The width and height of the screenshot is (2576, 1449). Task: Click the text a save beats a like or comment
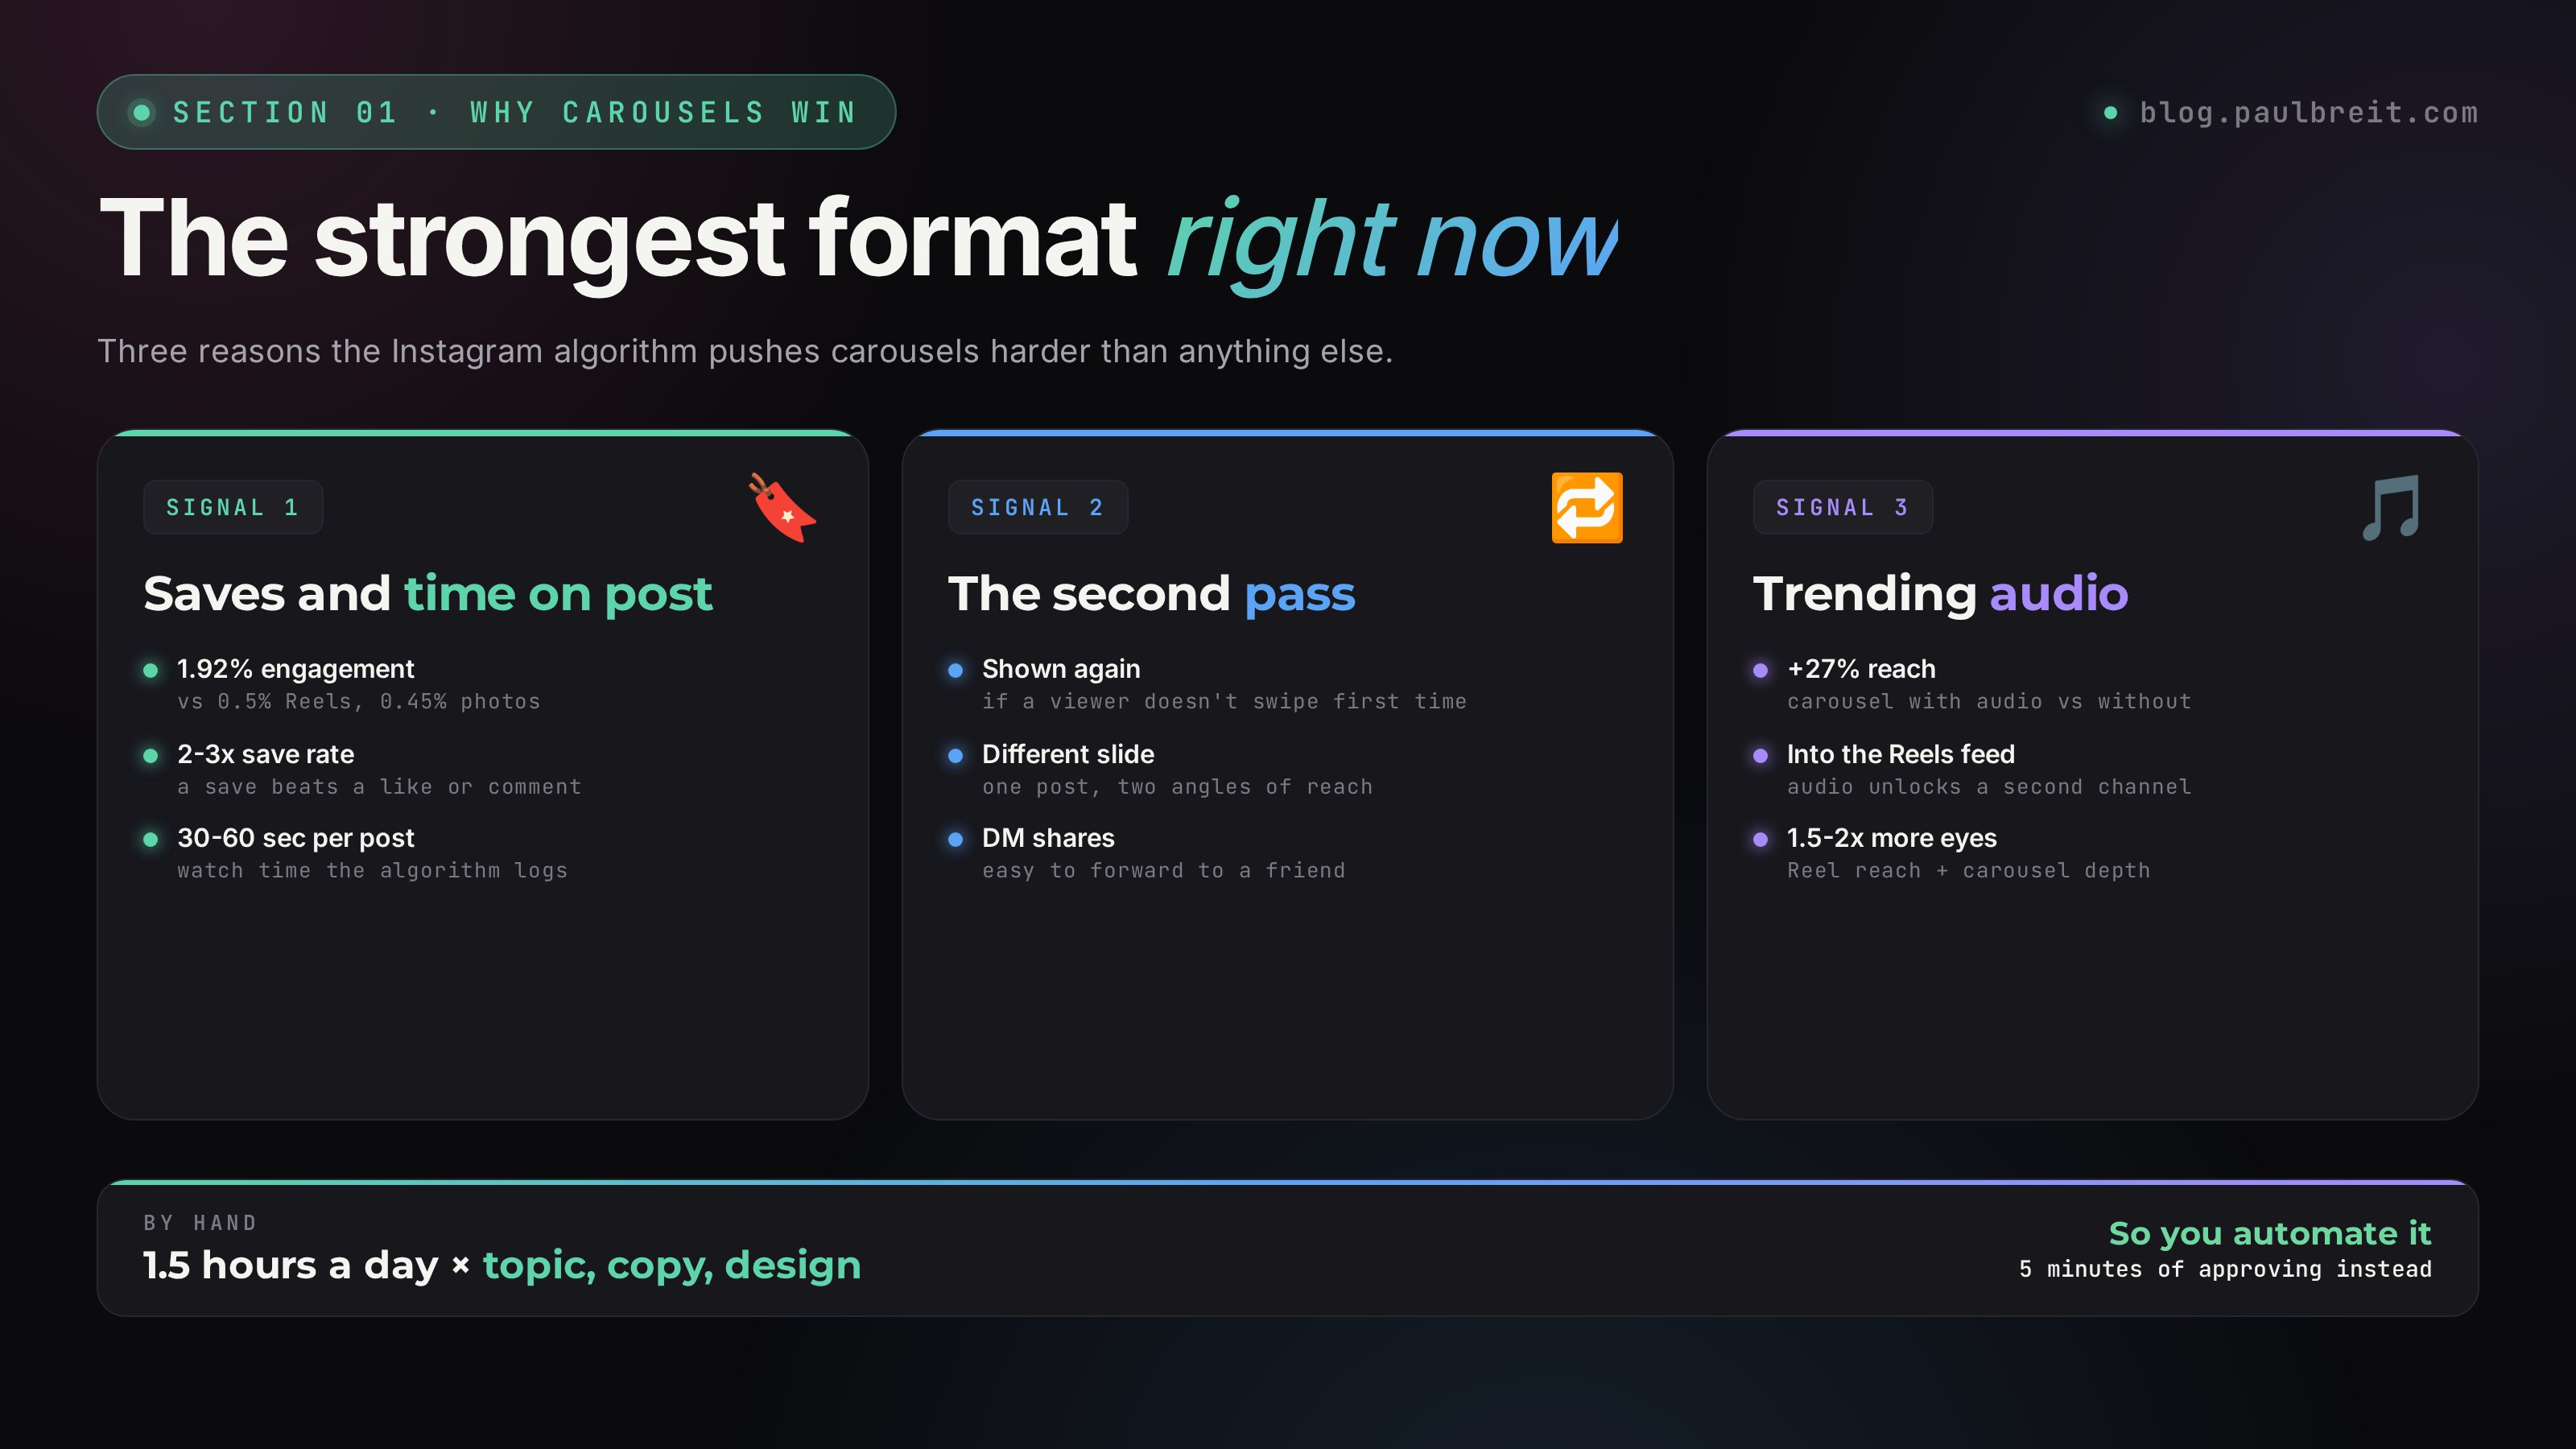pyautogui.click(x=379, y=787)
